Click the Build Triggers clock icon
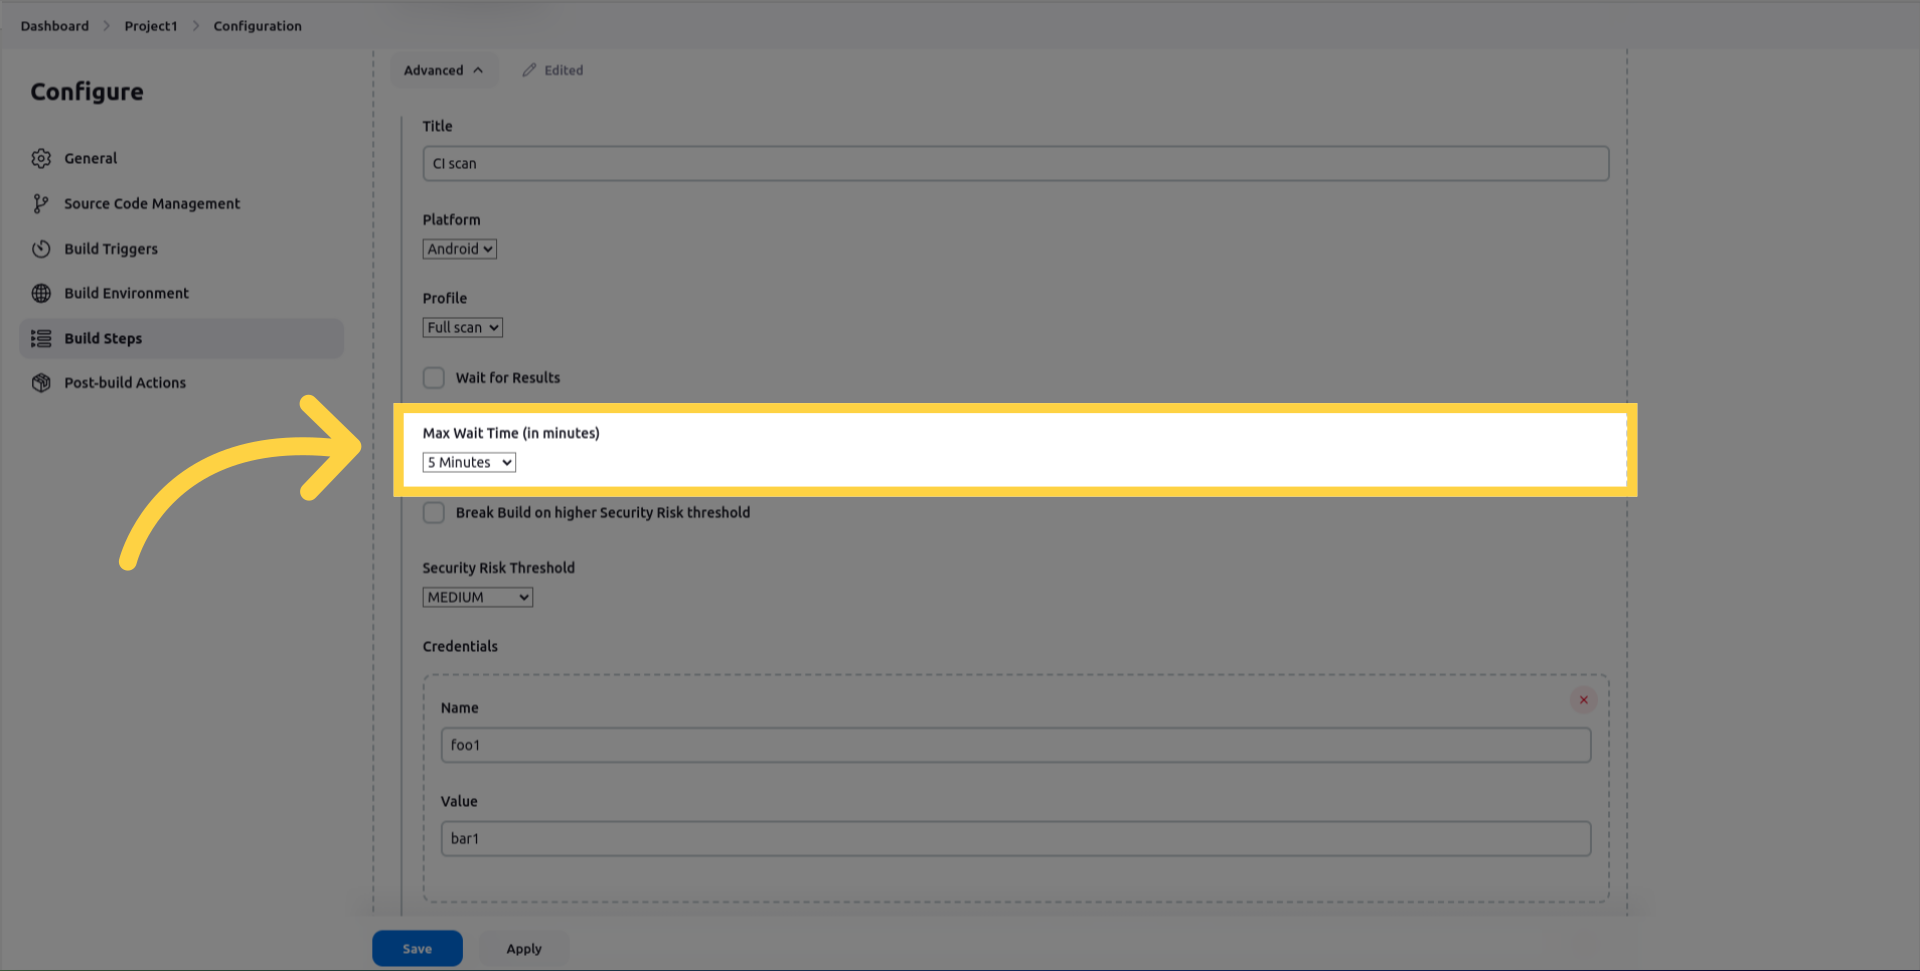 point(41,249)
